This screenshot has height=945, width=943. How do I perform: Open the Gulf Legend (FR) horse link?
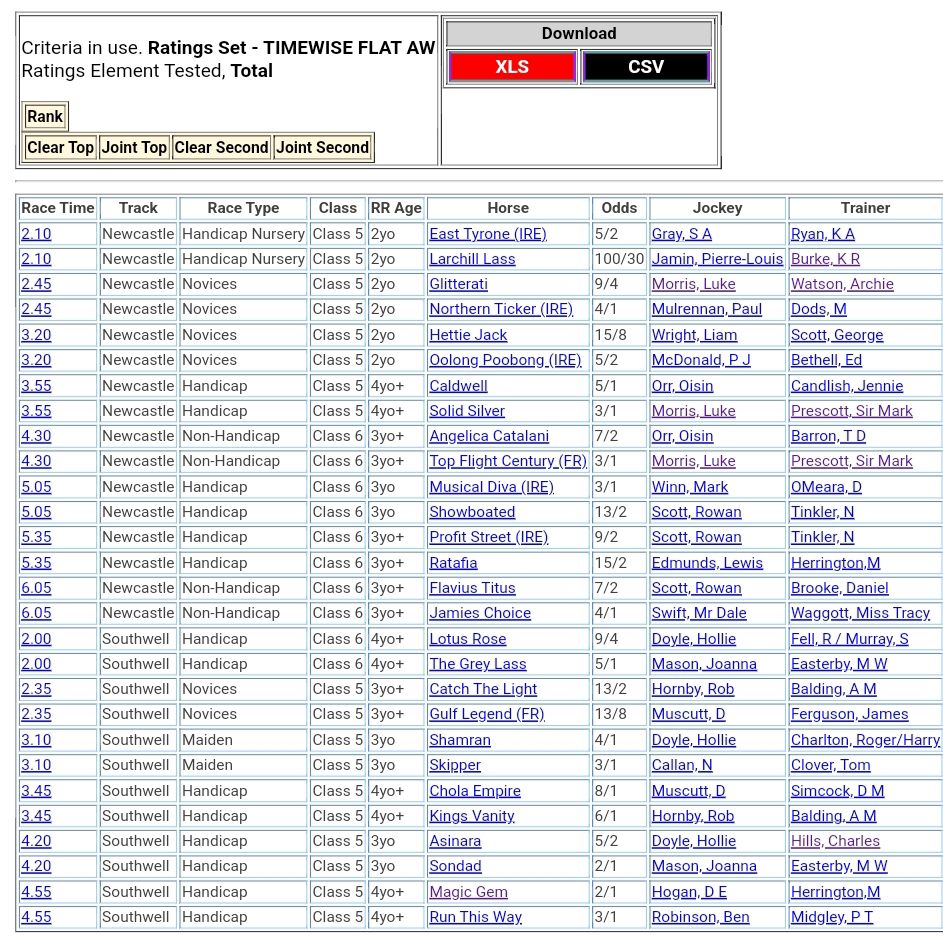(x=486, y=714)
